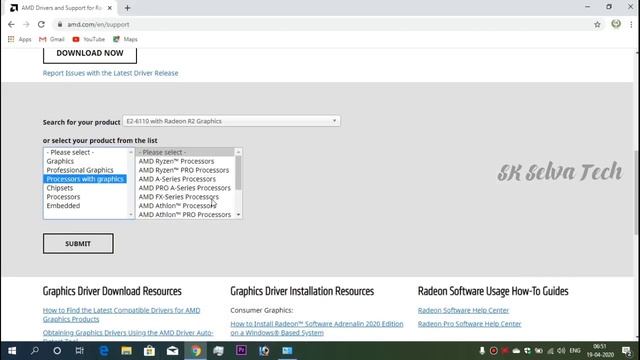This screenshot has height=360, width=640.
Task: Open Cortana from the taskbar
Action: [57, 351]
